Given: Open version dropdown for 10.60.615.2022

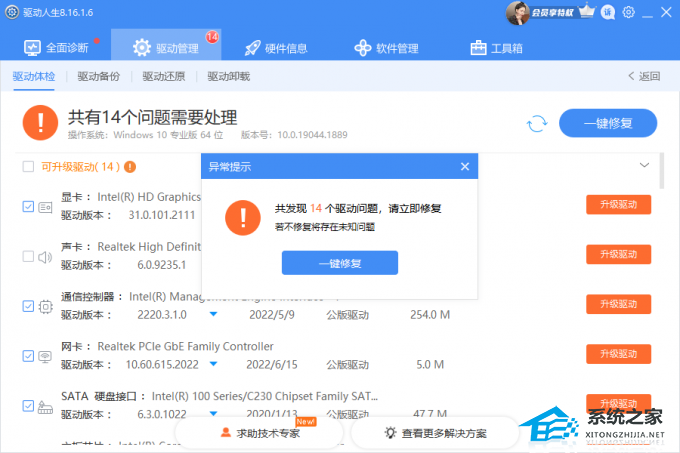Looking at the screenshot, I should [x=213, y=364].
